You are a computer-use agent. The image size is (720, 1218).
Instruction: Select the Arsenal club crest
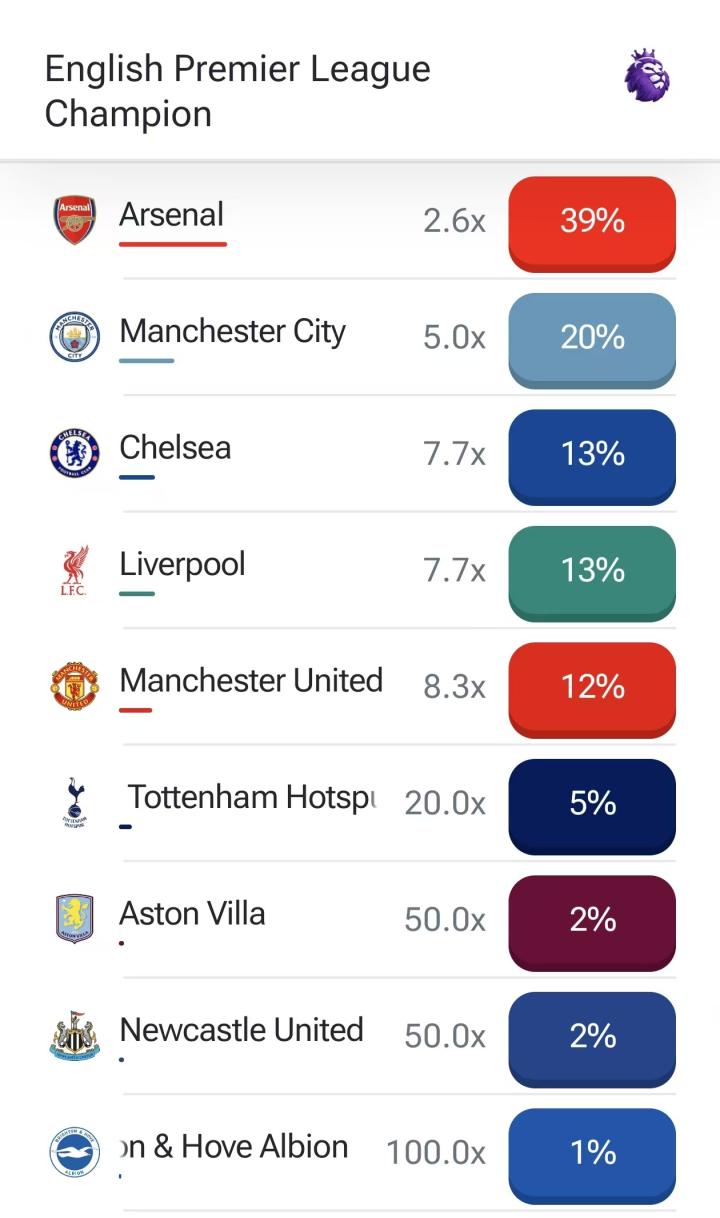[75, 220]
